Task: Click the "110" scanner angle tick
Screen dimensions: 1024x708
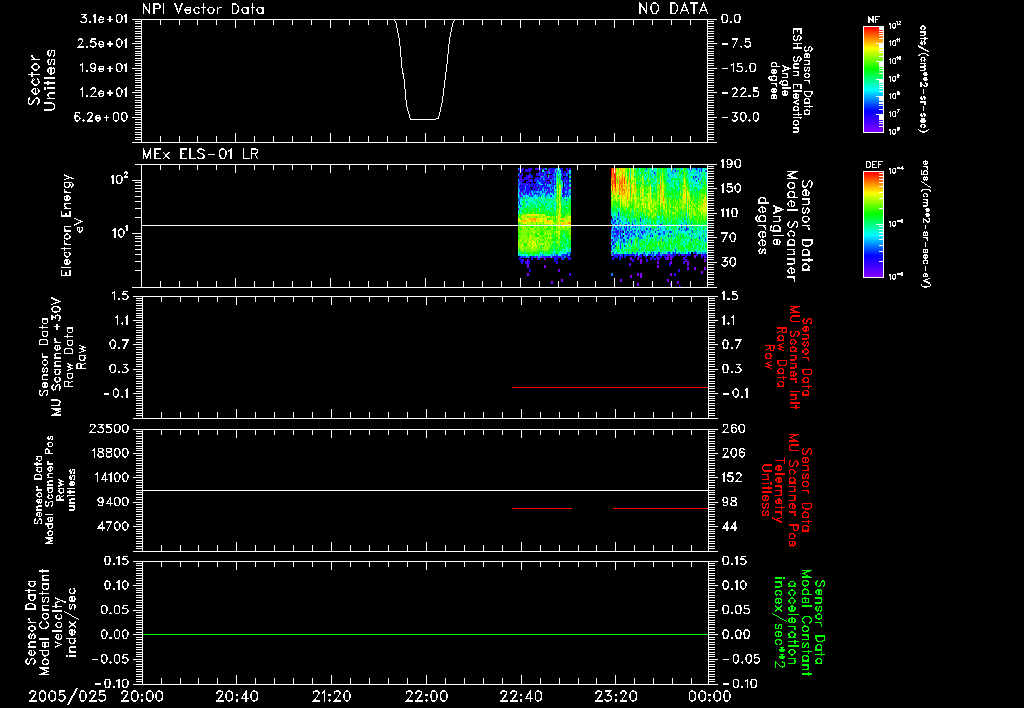Action: 731,213
